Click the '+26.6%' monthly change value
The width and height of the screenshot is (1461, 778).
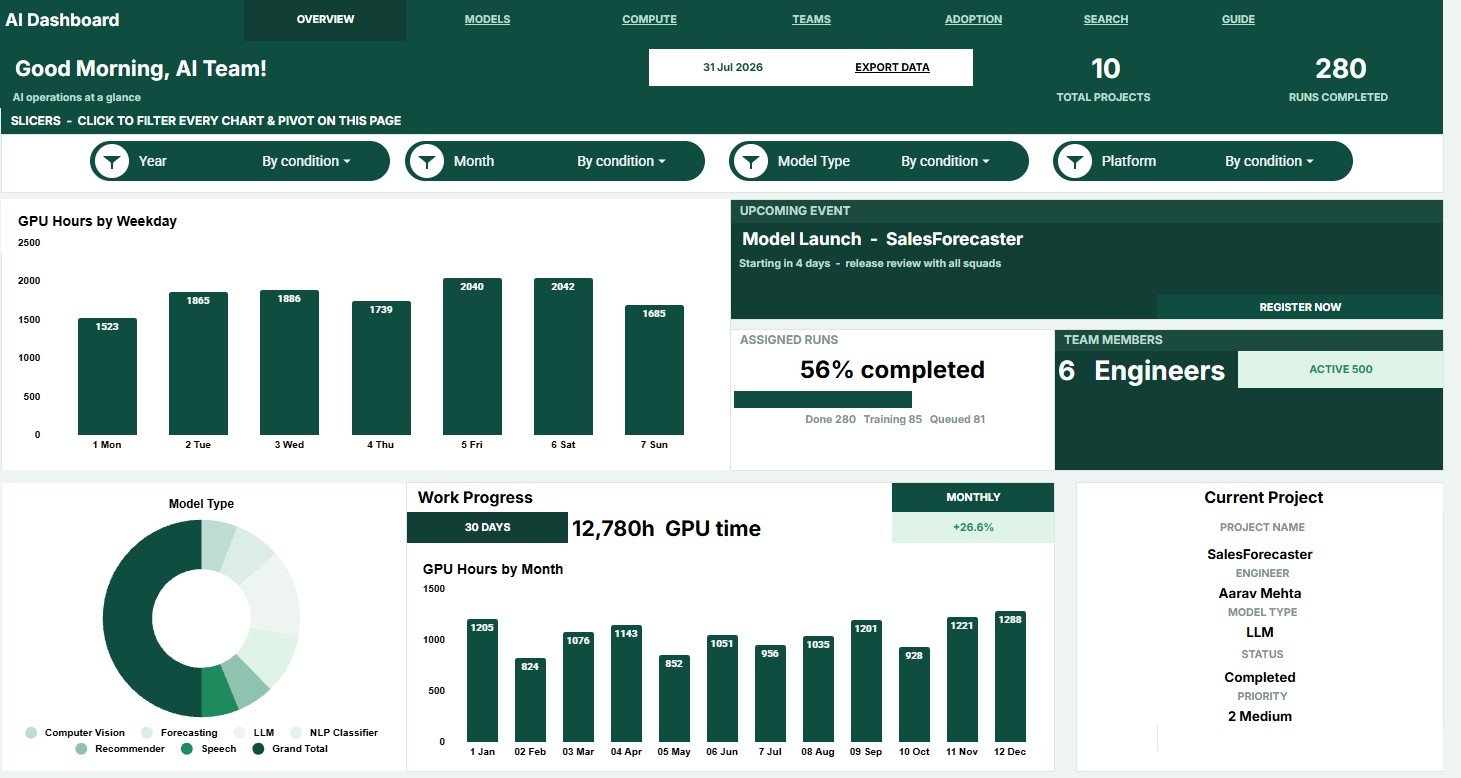tap(973, 527)
